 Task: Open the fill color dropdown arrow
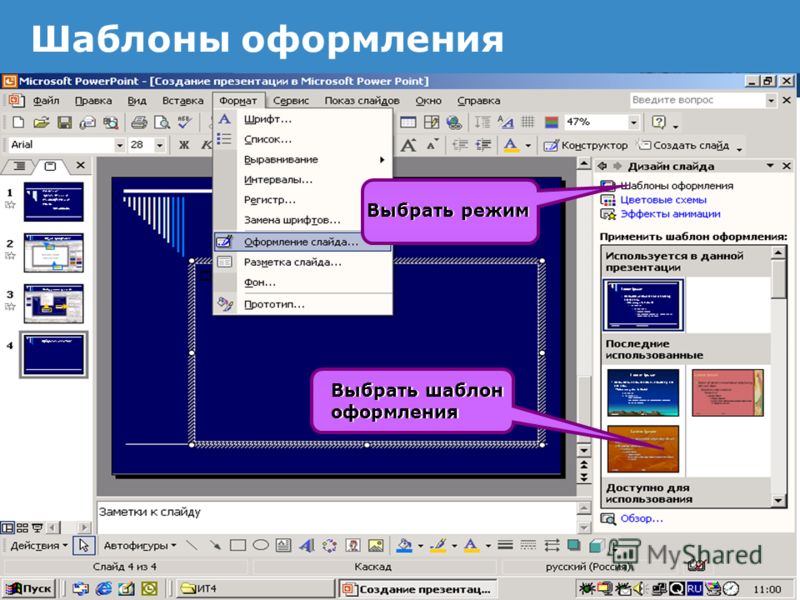click(420, 545)
